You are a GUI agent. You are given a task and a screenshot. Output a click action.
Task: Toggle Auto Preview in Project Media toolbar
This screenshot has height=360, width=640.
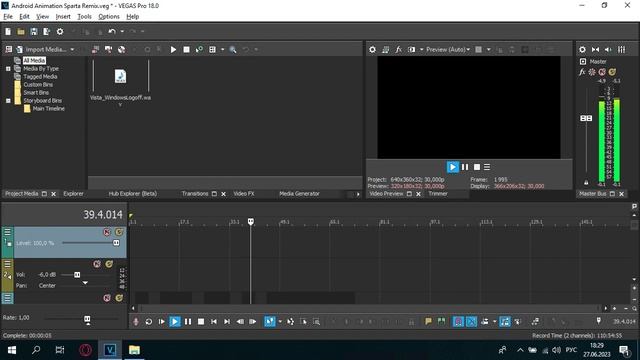(x=199, y=49)
